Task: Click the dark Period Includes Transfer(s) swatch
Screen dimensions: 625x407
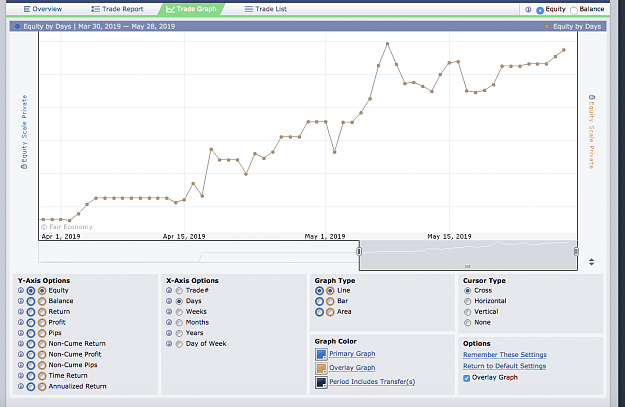Action: coord(321,382)
